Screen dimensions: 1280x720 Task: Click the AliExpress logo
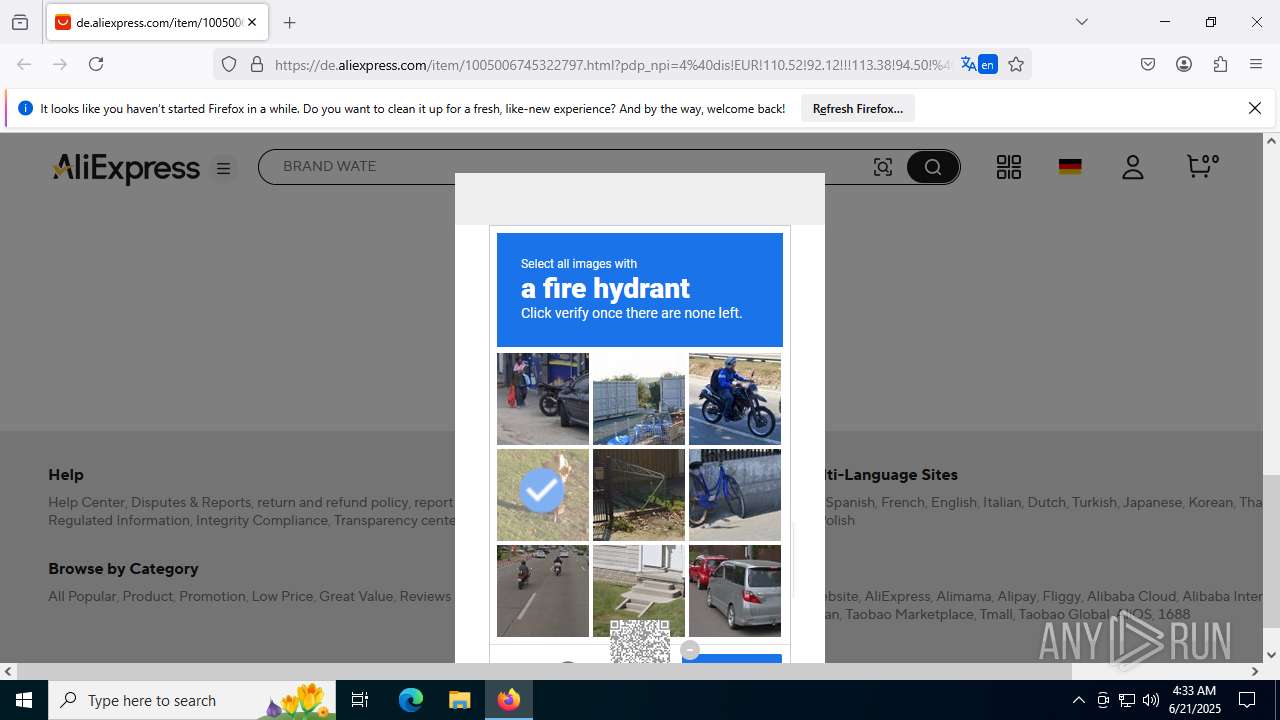[126, 168]
